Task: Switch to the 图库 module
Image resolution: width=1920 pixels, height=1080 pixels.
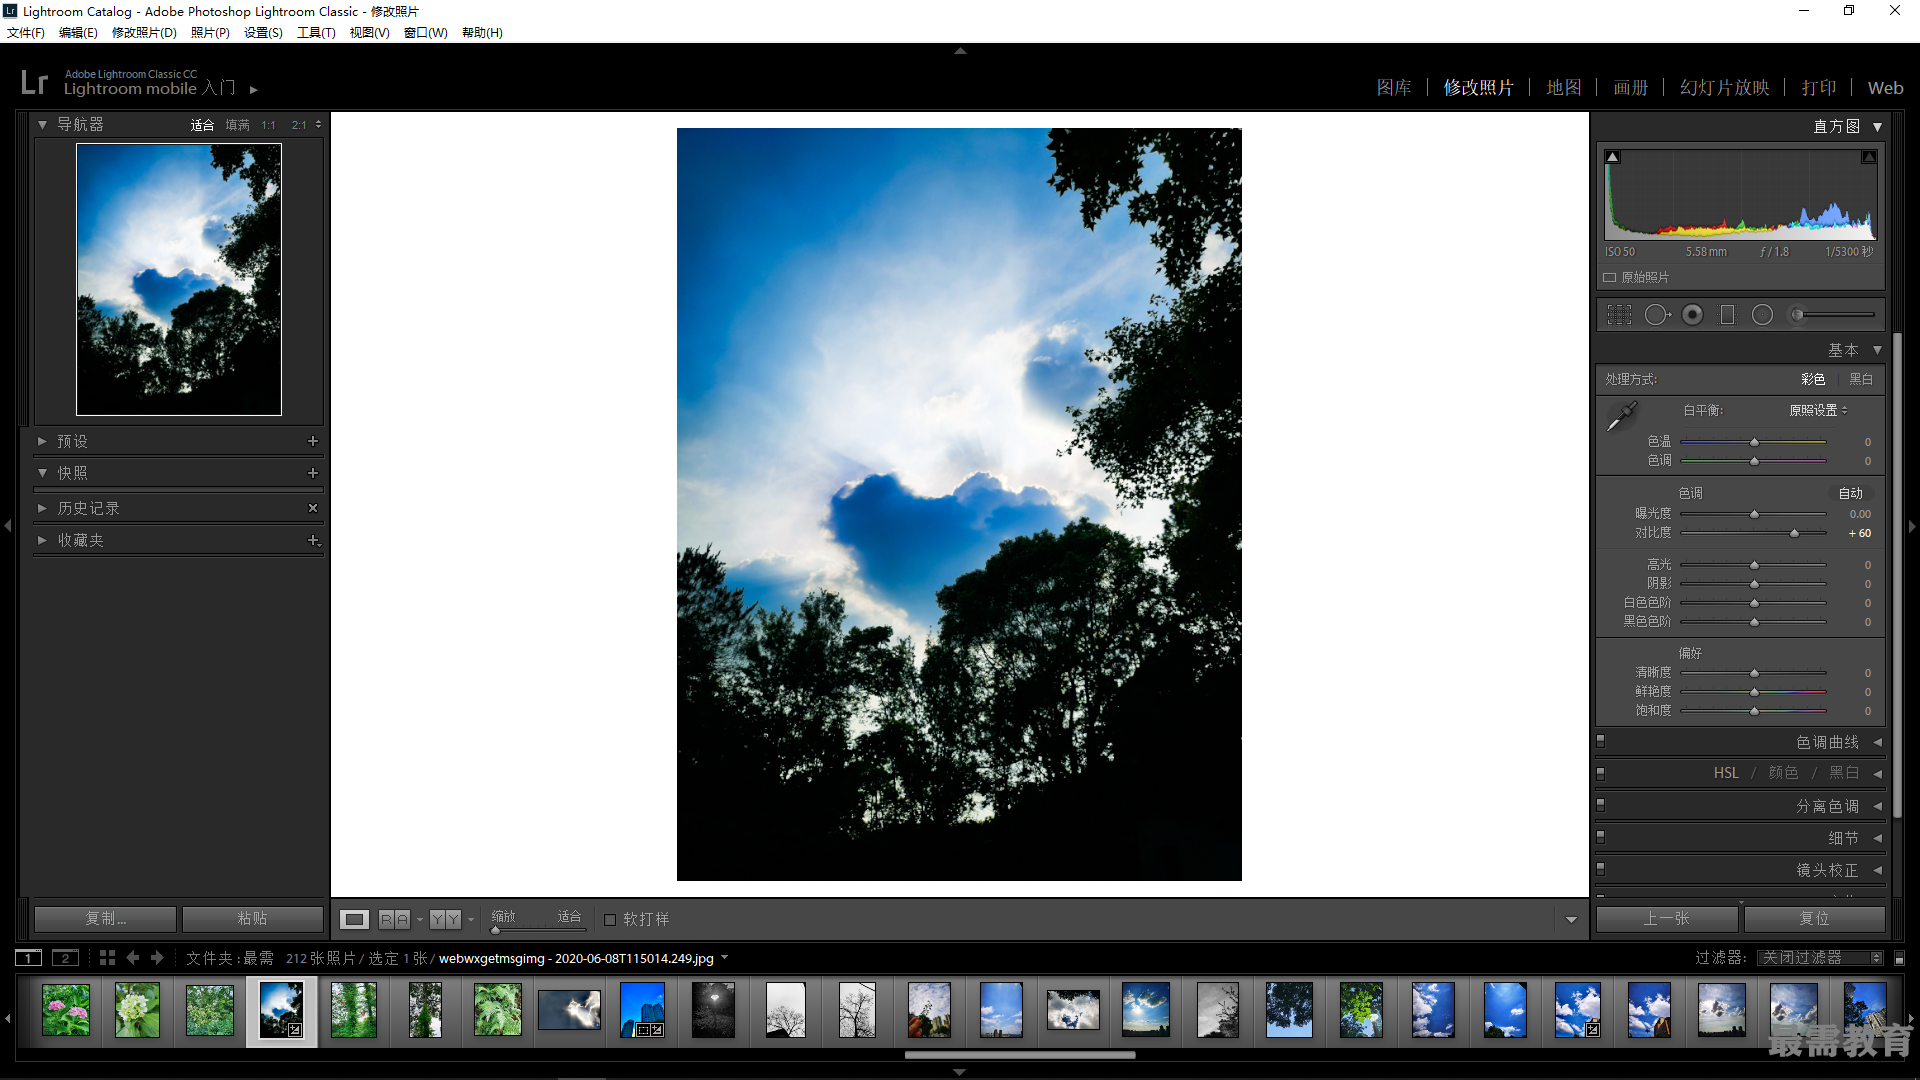Action: tap(1394, 88)
